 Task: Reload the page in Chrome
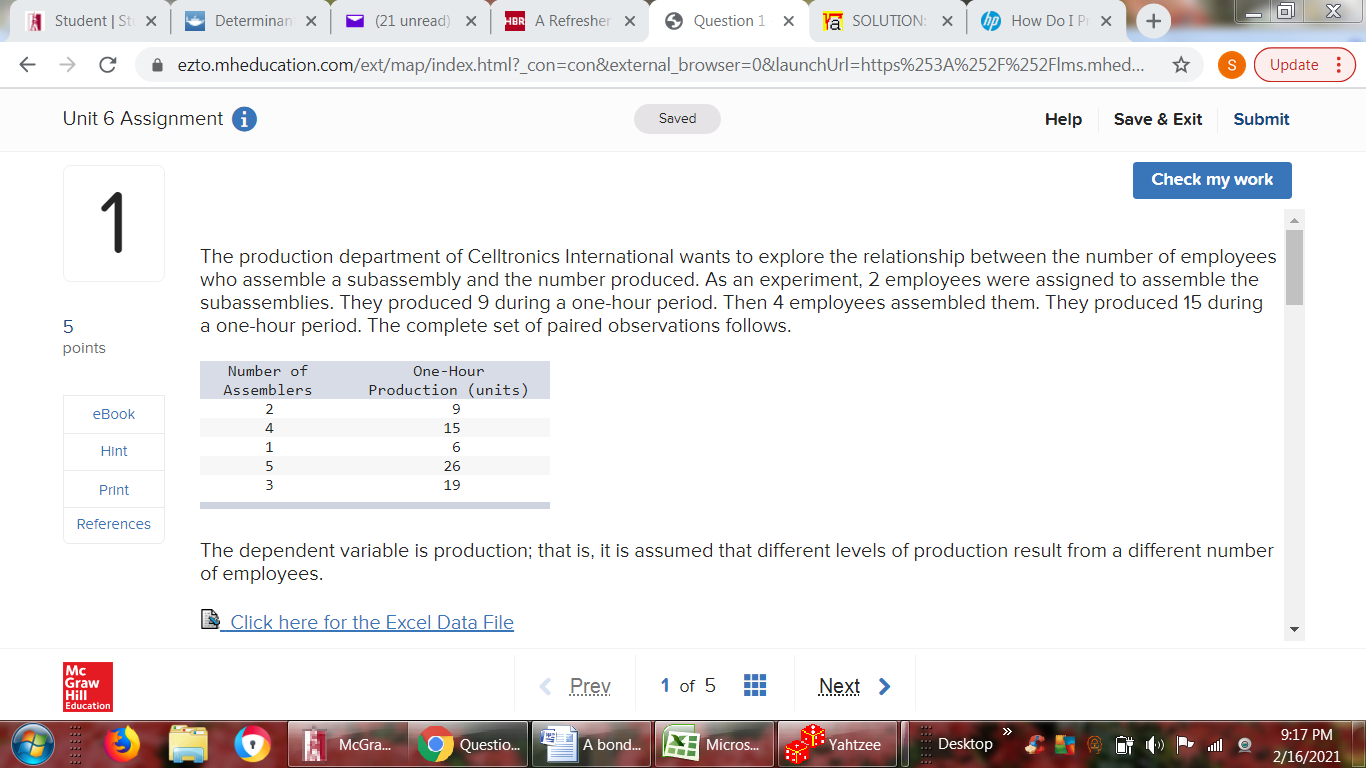(108, 64)
